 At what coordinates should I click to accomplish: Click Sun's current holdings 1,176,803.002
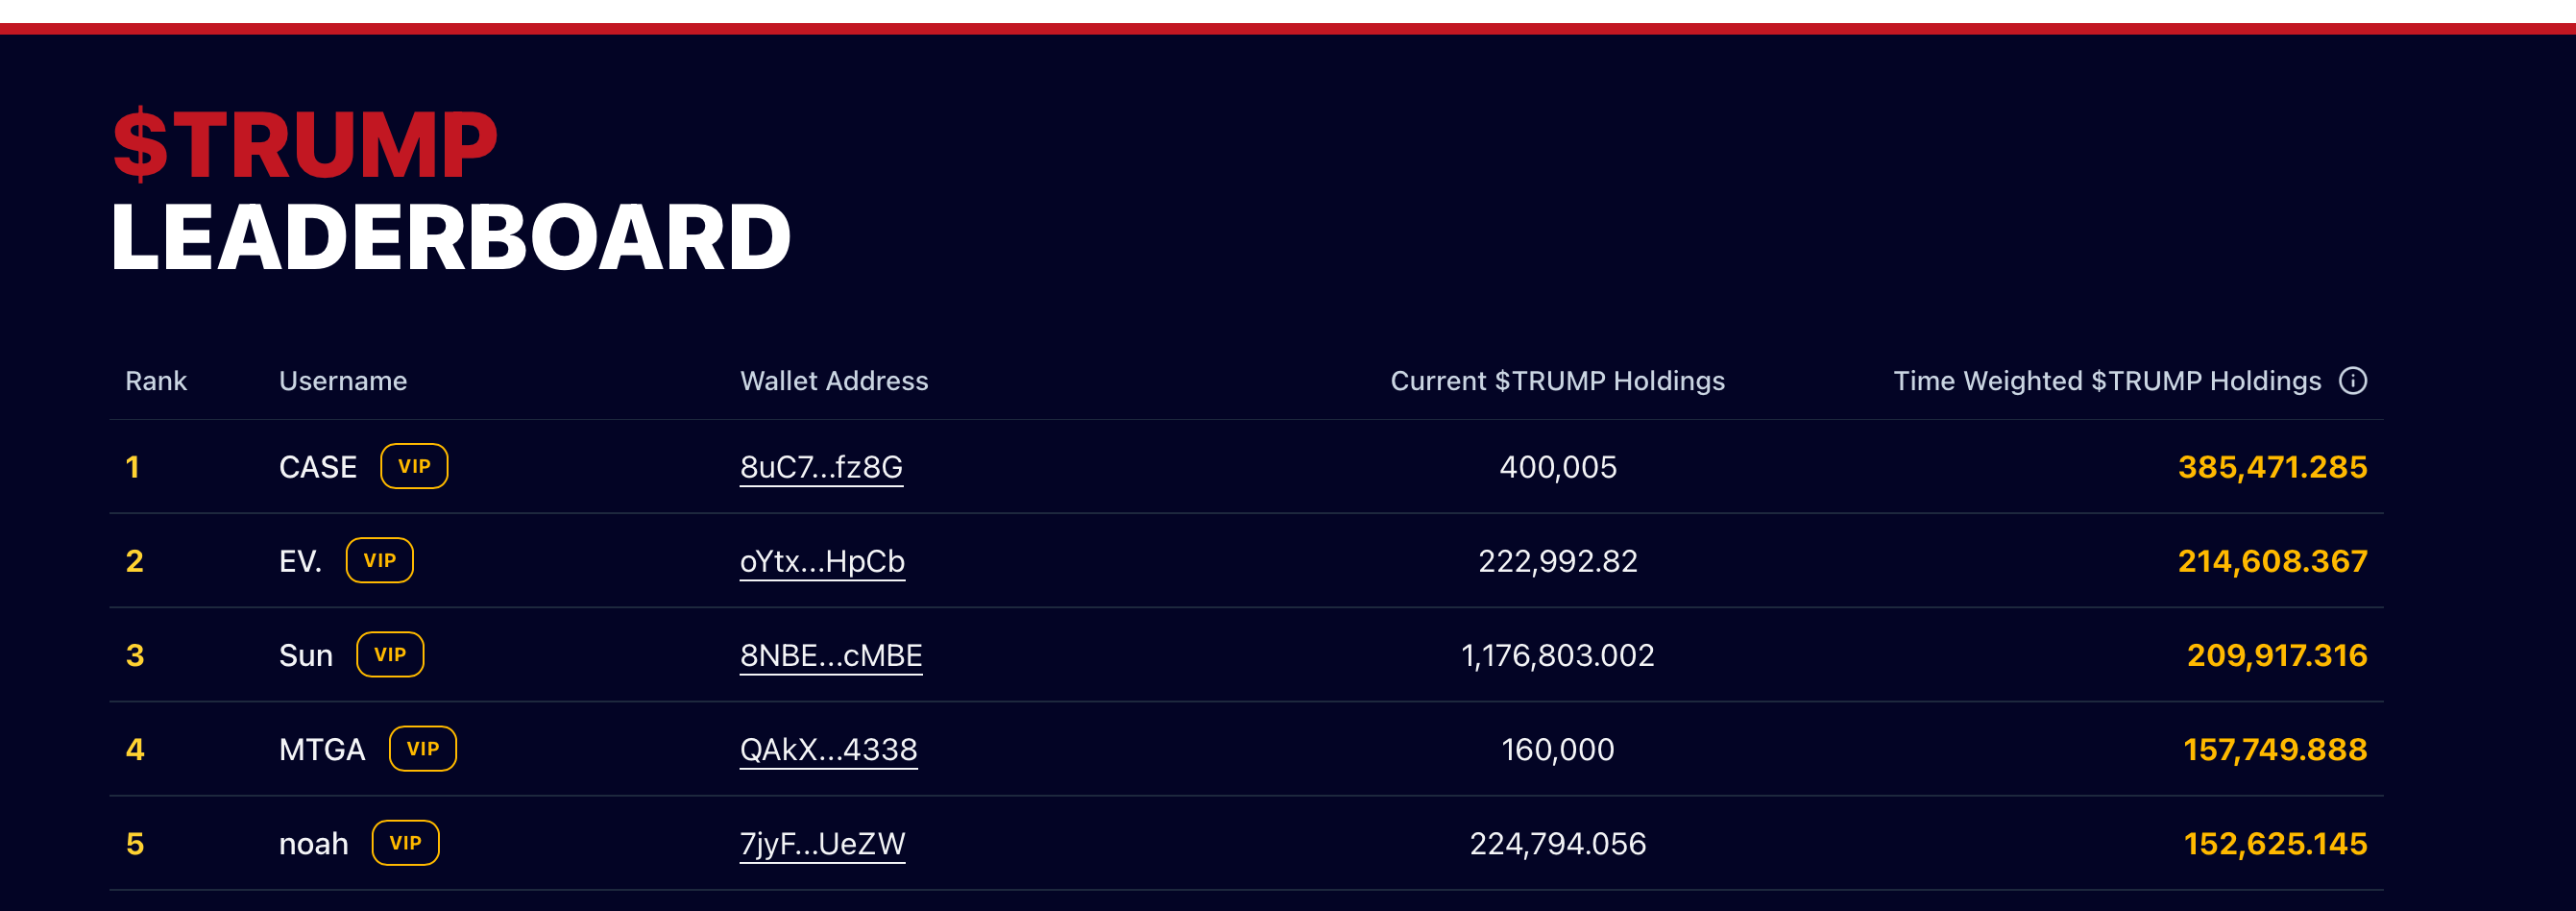coord(1557,655)
